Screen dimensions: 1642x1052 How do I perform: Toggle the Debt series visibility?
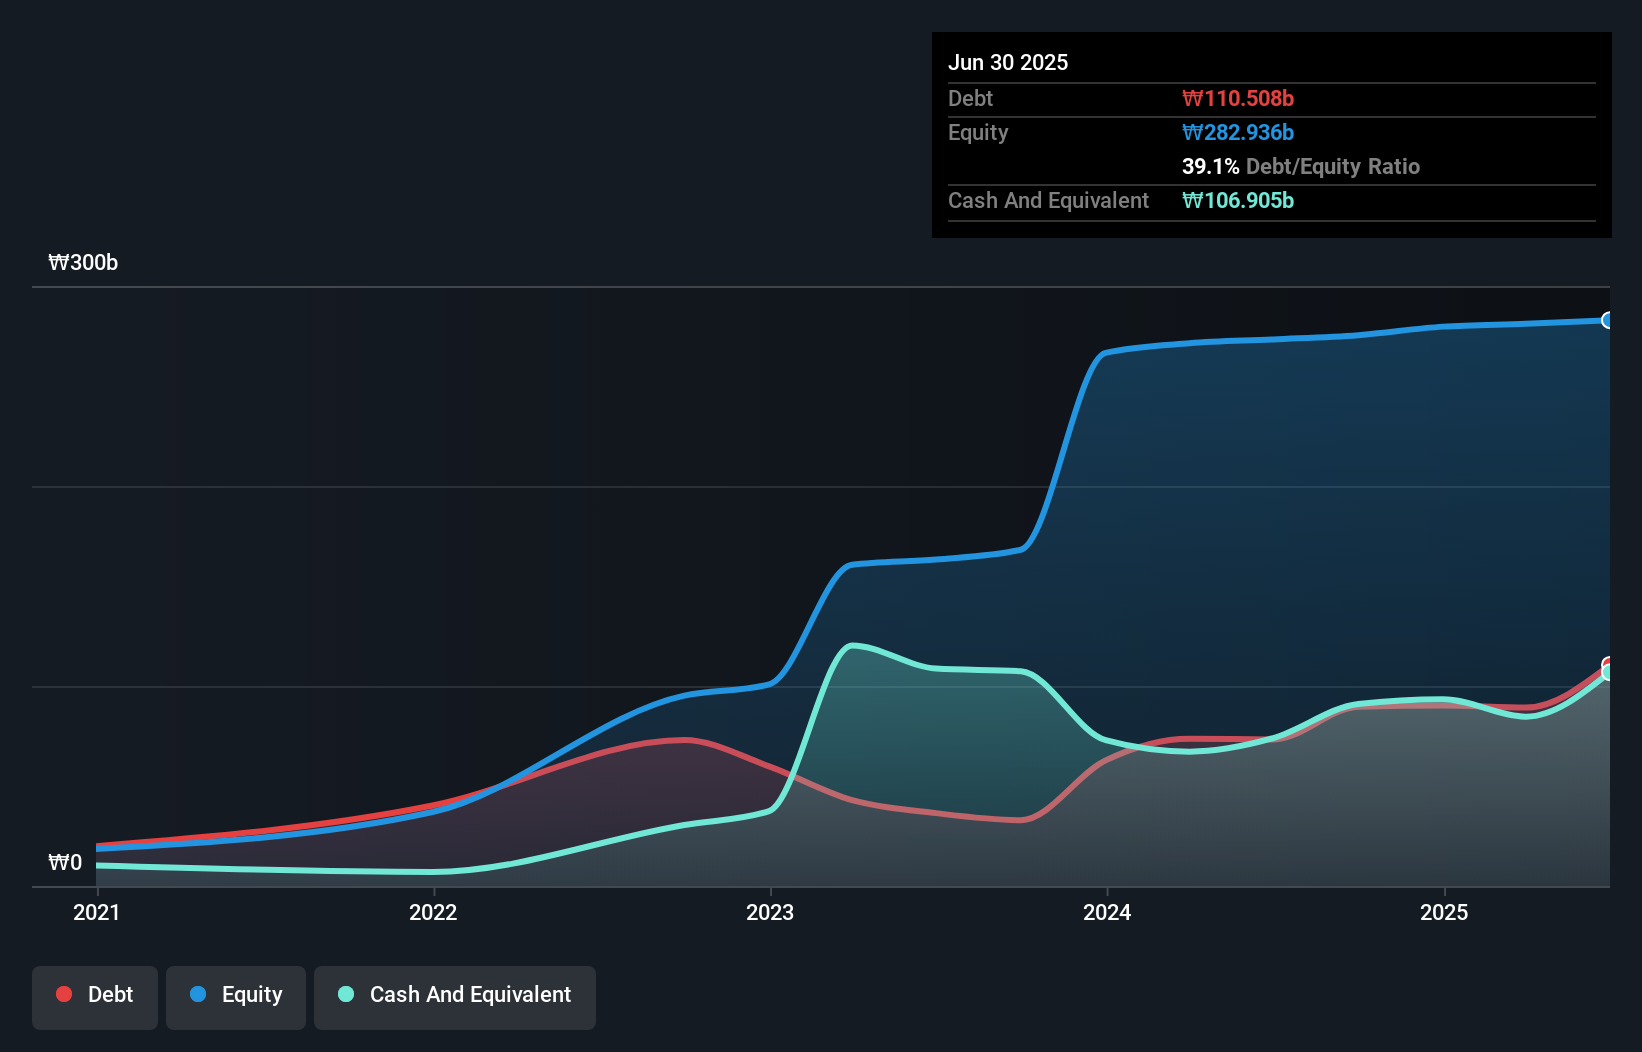94,995
